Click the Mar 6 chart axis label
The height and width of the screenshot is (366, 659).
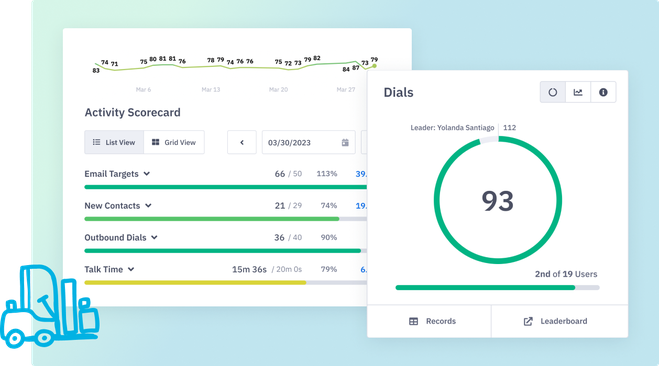(143, 90)
